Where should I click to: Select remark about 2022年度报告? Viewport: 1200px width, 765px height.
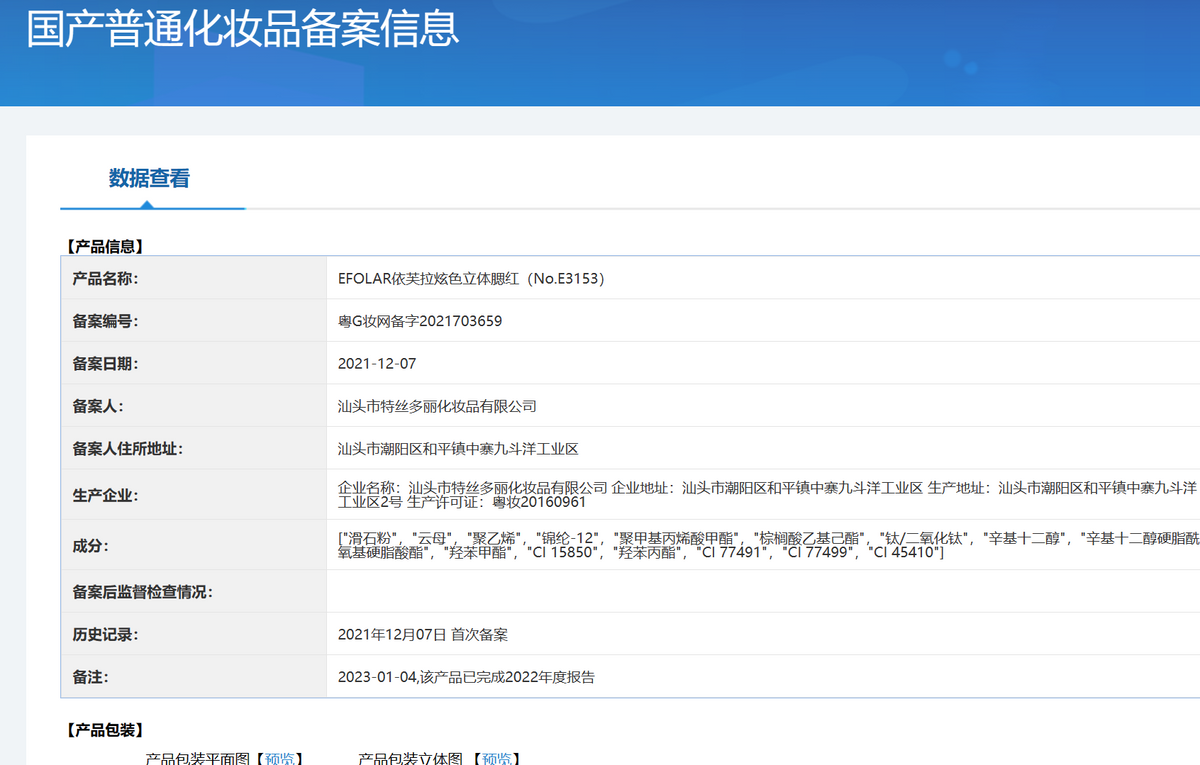click(x=466, y=677)
